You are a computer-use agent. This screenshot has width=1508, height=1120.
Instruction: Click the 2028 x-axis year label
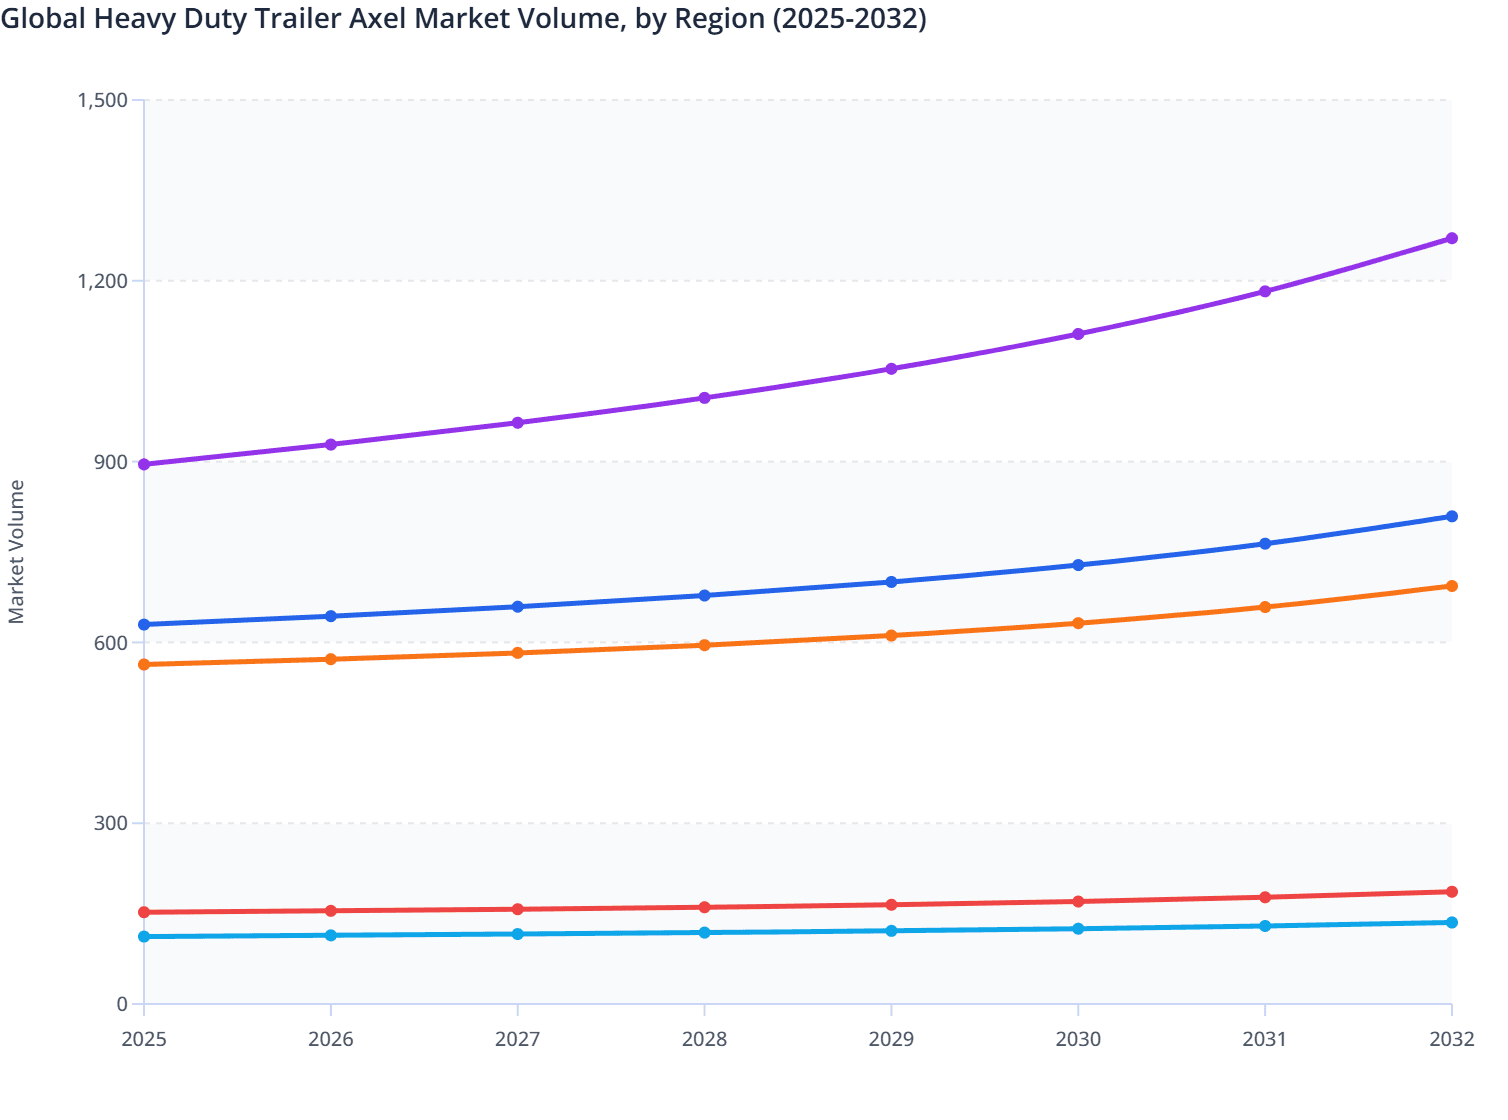coord(704,1039)
